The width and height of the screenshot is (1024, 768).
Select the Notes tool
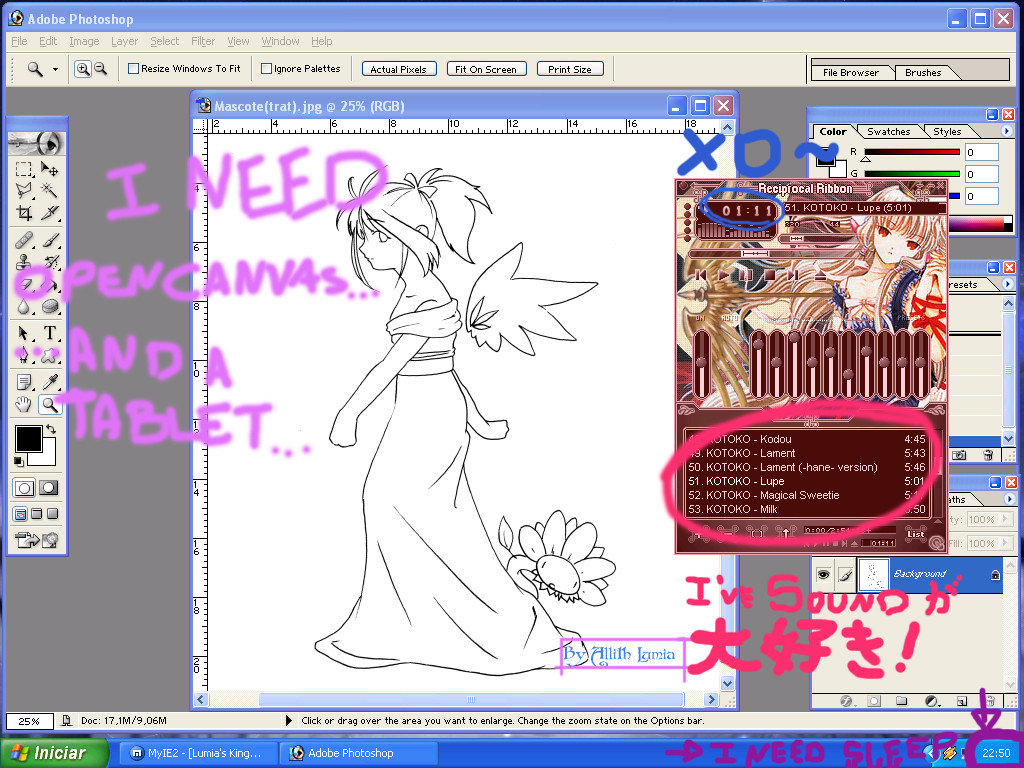(x=24, y=382)
